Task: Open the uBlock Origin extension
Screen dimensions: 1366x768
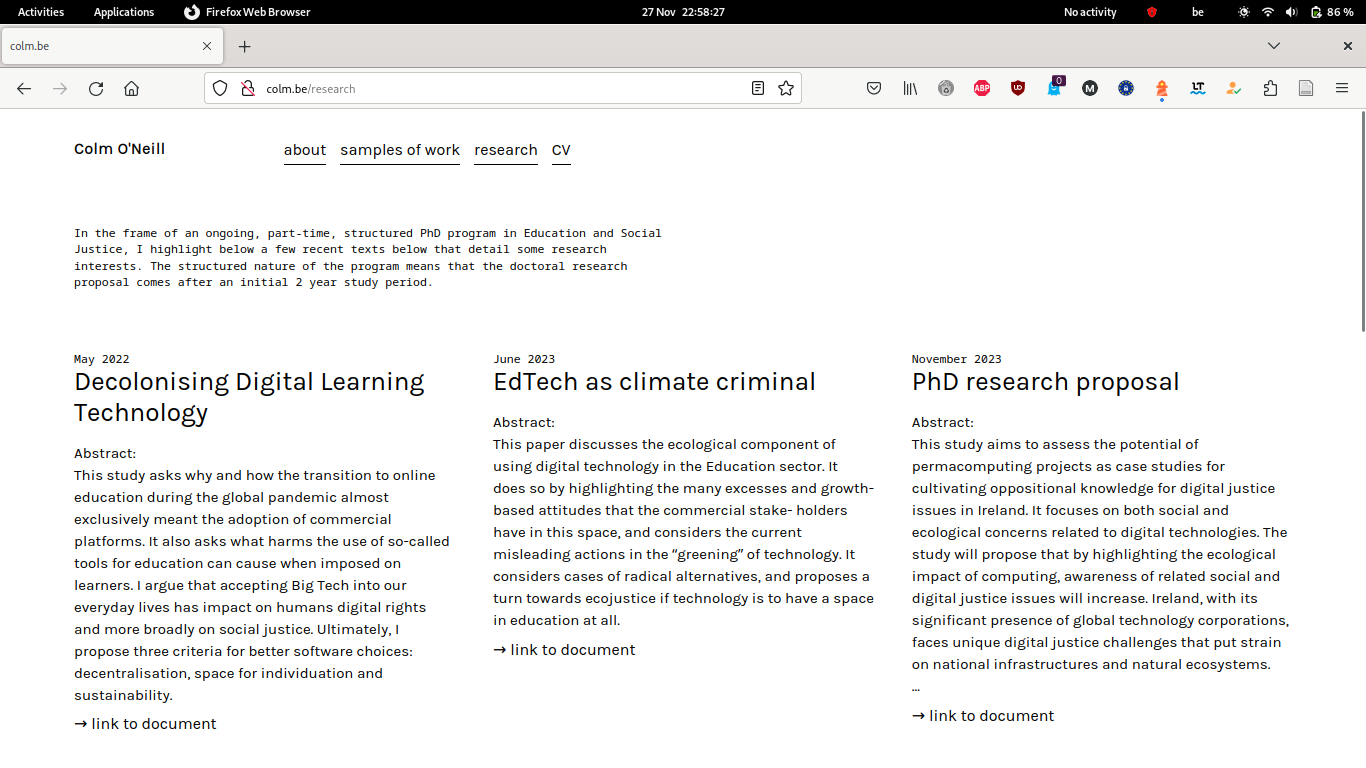Action: [1018, 88]
